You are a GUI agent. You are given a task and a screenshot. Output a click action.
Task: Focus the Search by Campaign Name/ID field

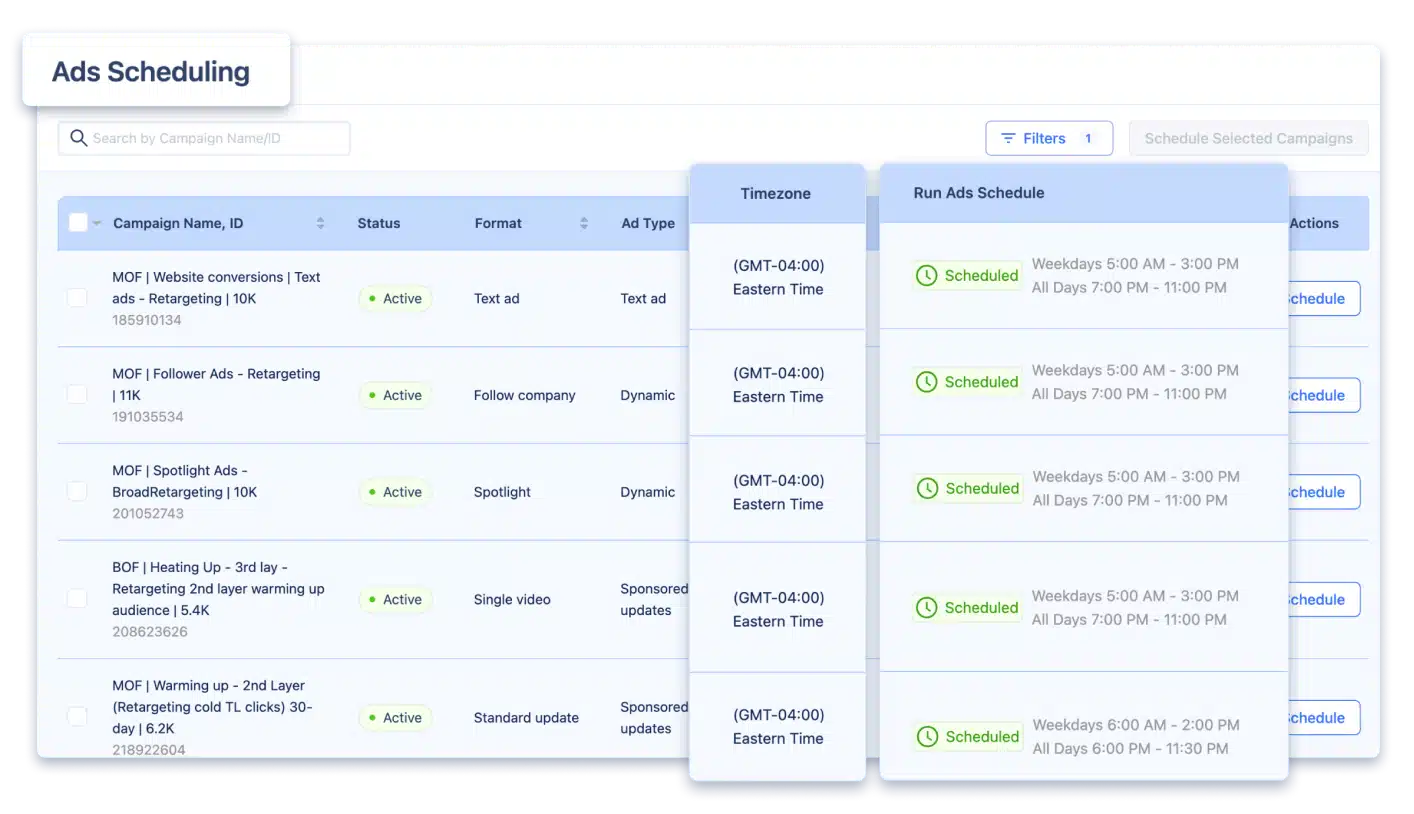[215, 138]
